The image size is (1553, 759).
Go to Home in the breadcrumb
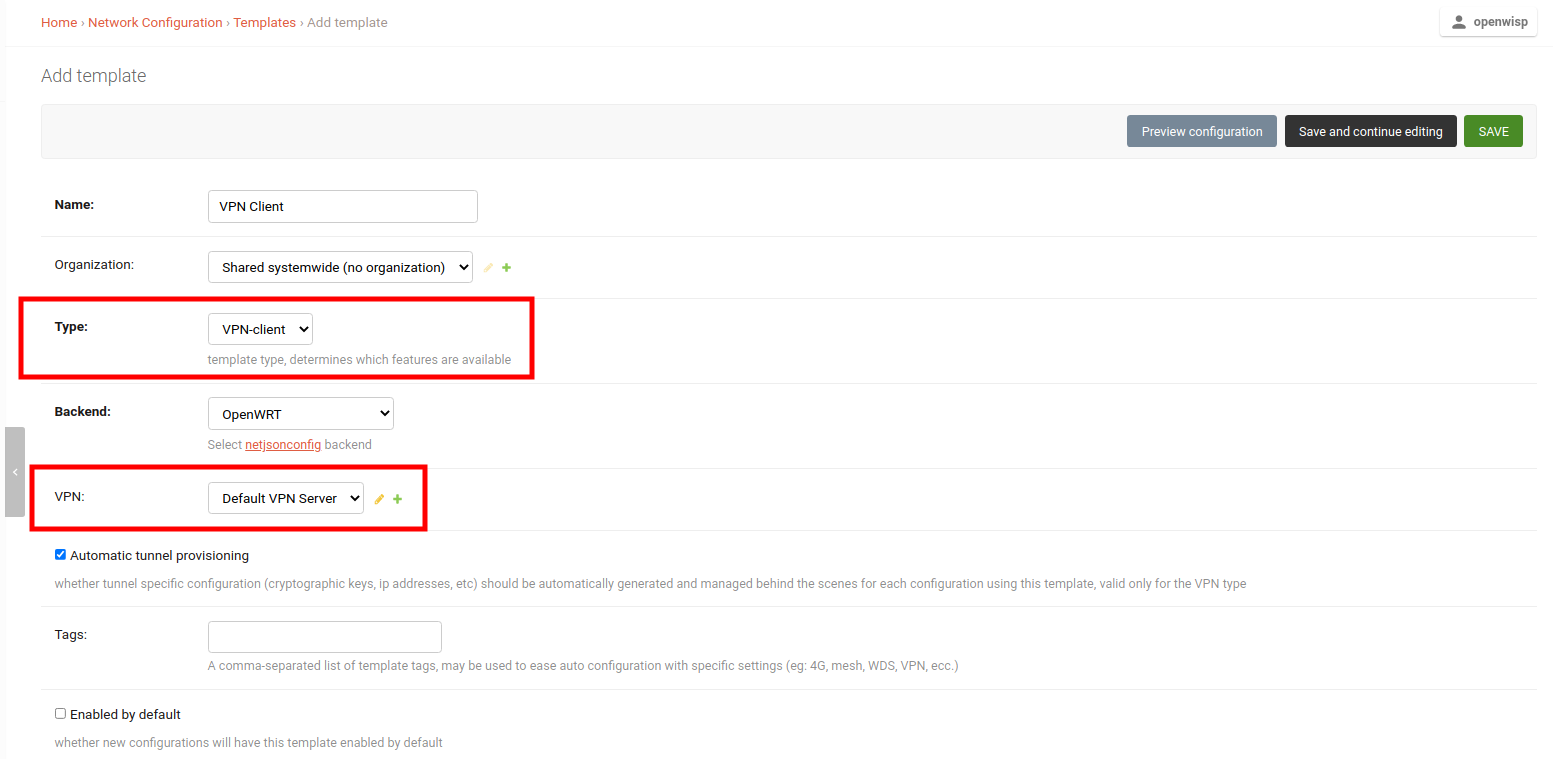point(59,22)
